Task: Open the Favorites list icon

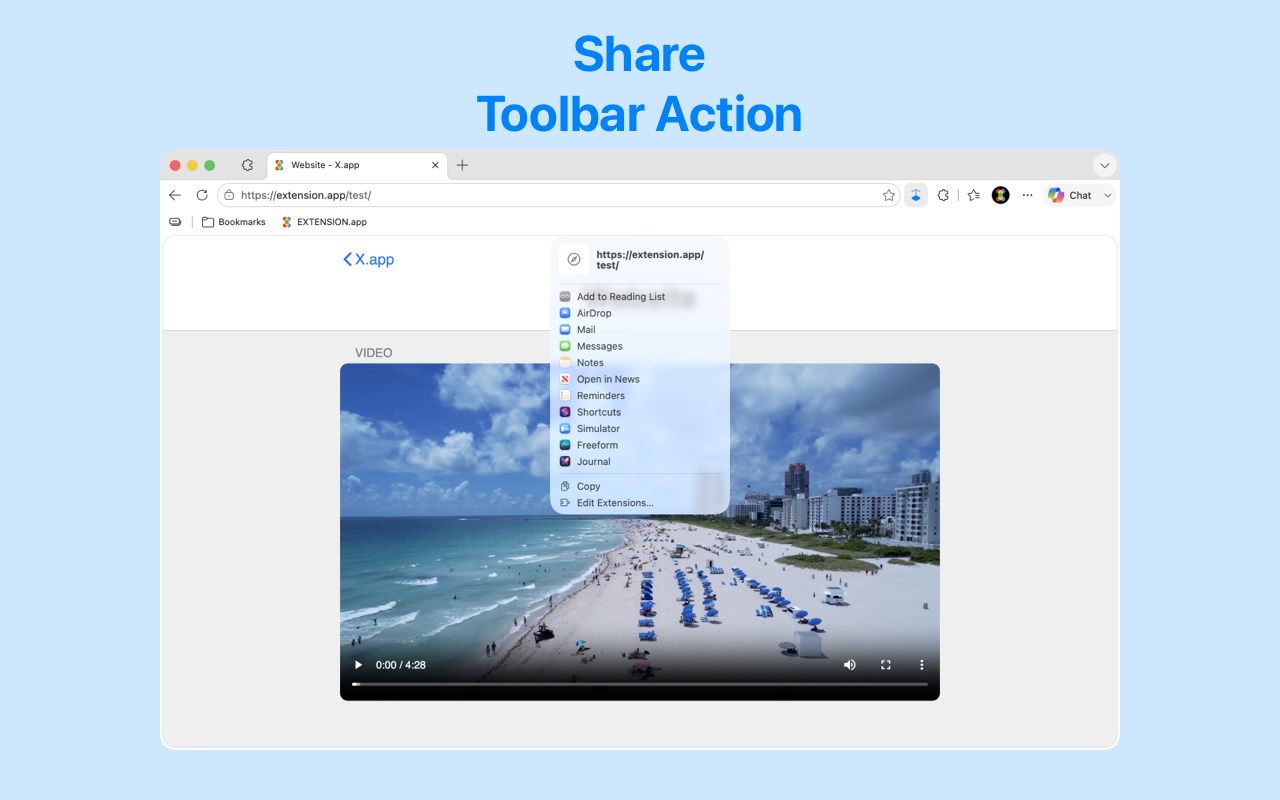Action: pyautogui.click(x=974, y=195)
